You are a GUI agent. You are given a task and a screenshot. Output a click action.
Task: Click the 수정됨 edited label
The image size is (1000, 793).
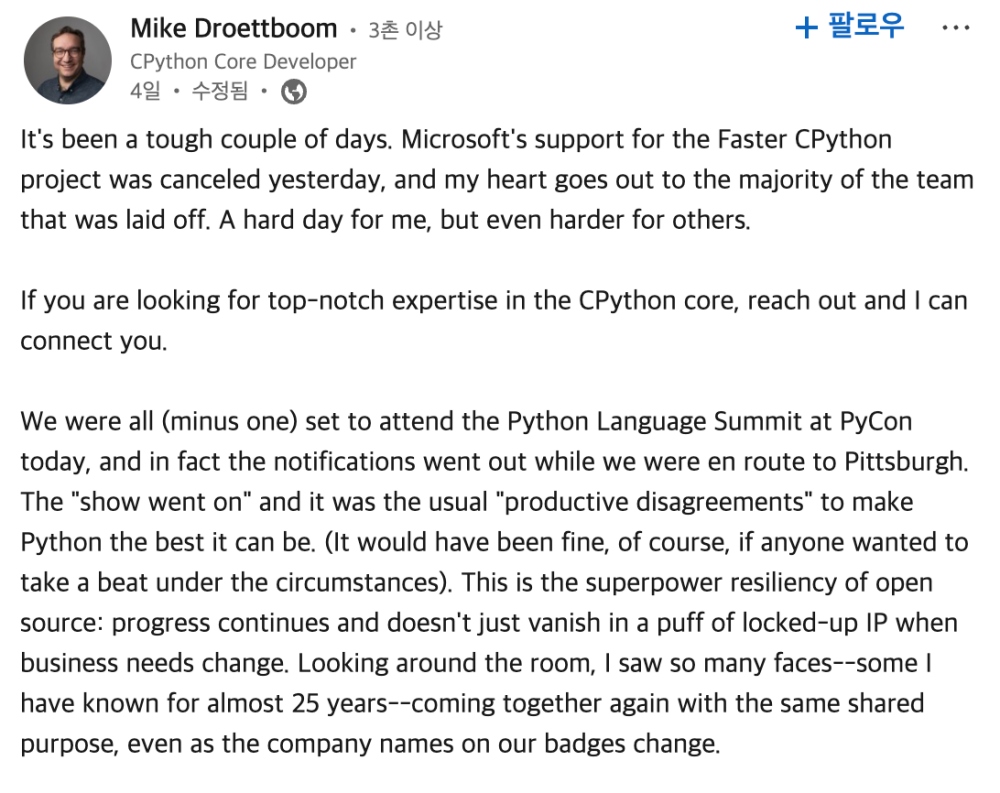(219, 92)
